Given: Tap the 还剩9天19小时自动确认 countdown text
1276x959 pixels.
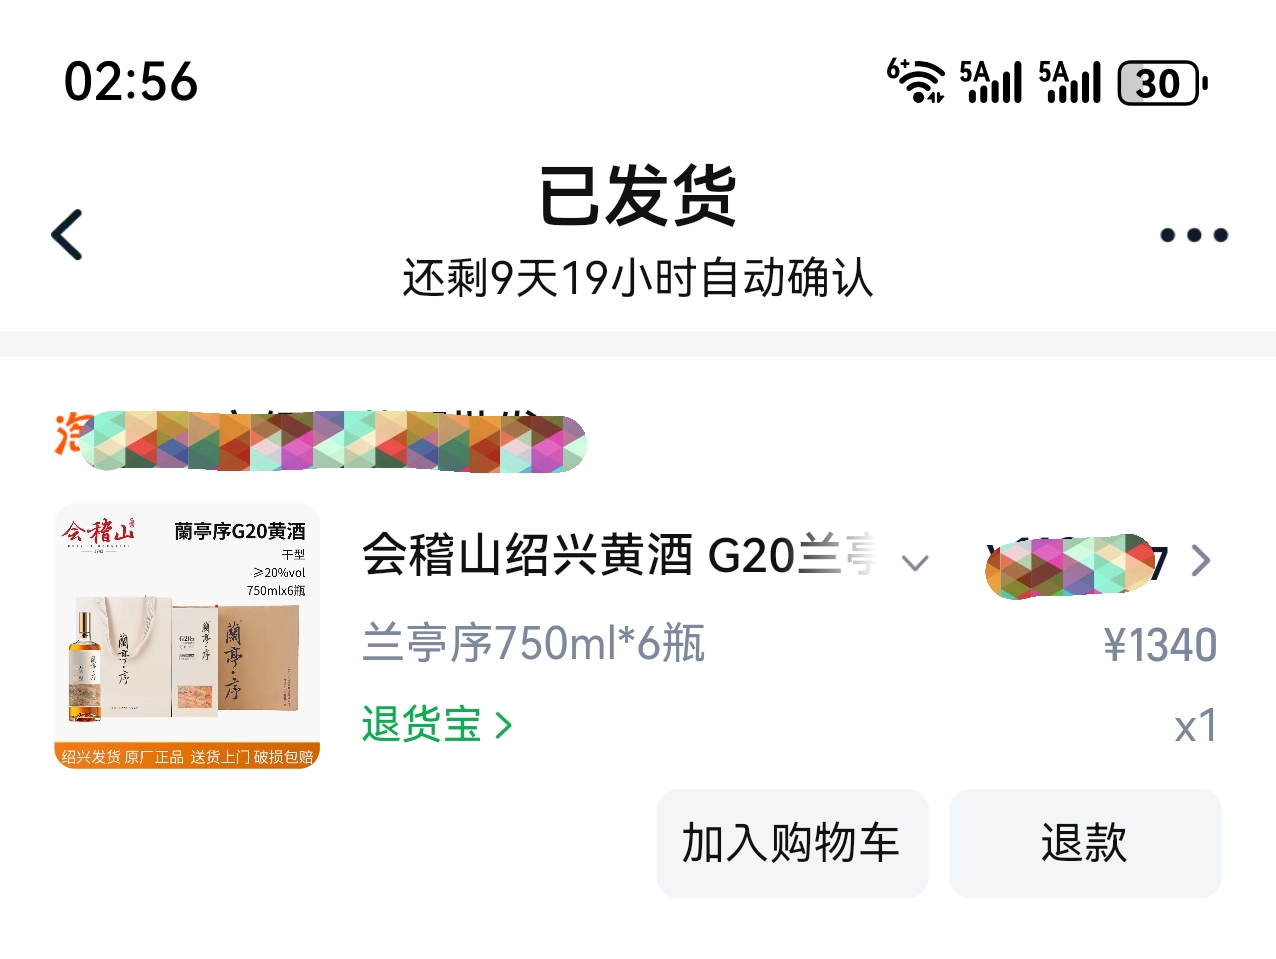Looking at the screenshot, I should tap(638, 278).
